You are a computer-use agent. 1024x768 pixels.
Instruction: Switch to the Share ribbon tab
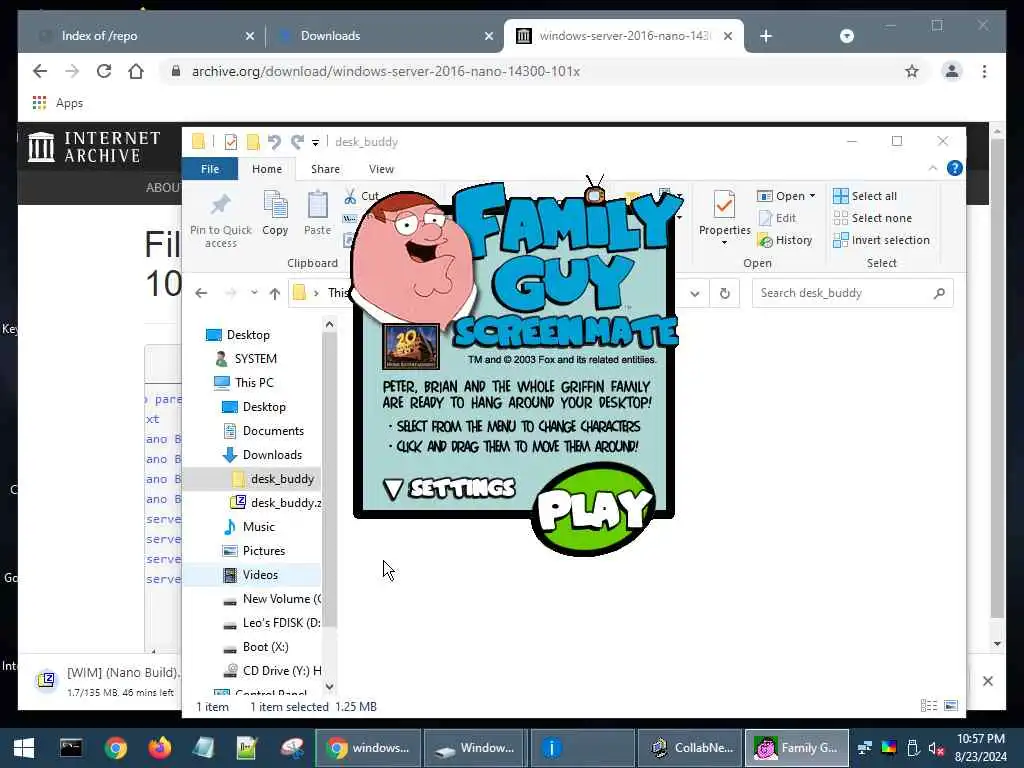pos(325,169)
